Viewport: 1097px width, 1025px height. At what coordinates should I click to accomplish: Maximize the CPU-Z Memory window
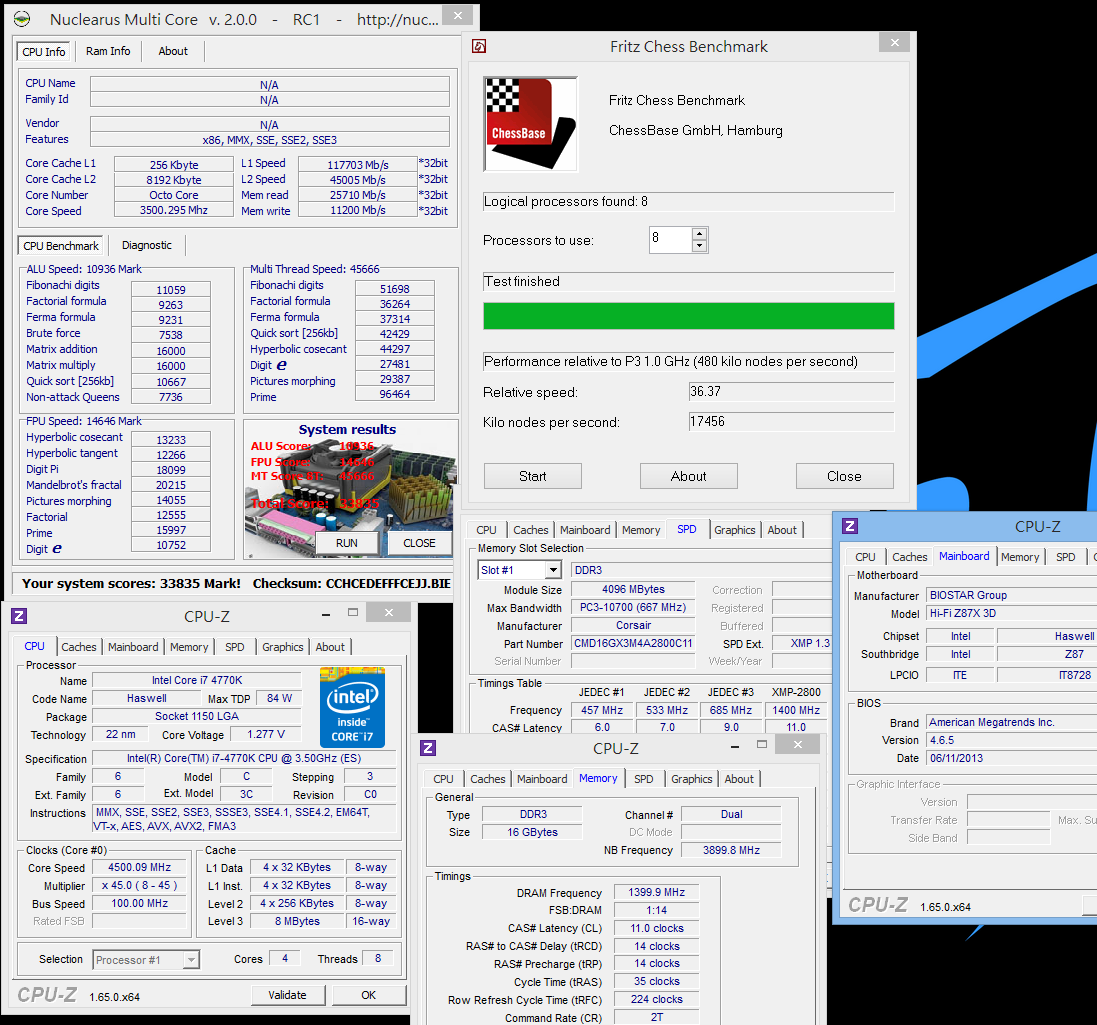762,744
